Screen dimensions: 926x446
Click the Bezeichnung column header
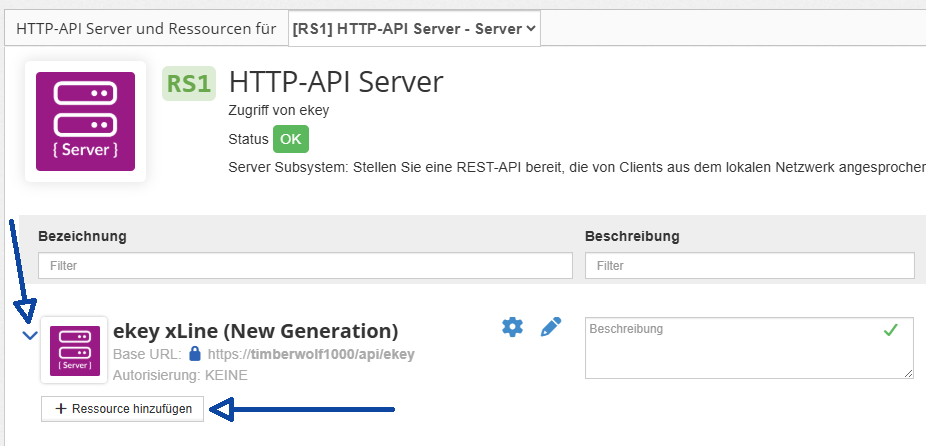[83, 236]
